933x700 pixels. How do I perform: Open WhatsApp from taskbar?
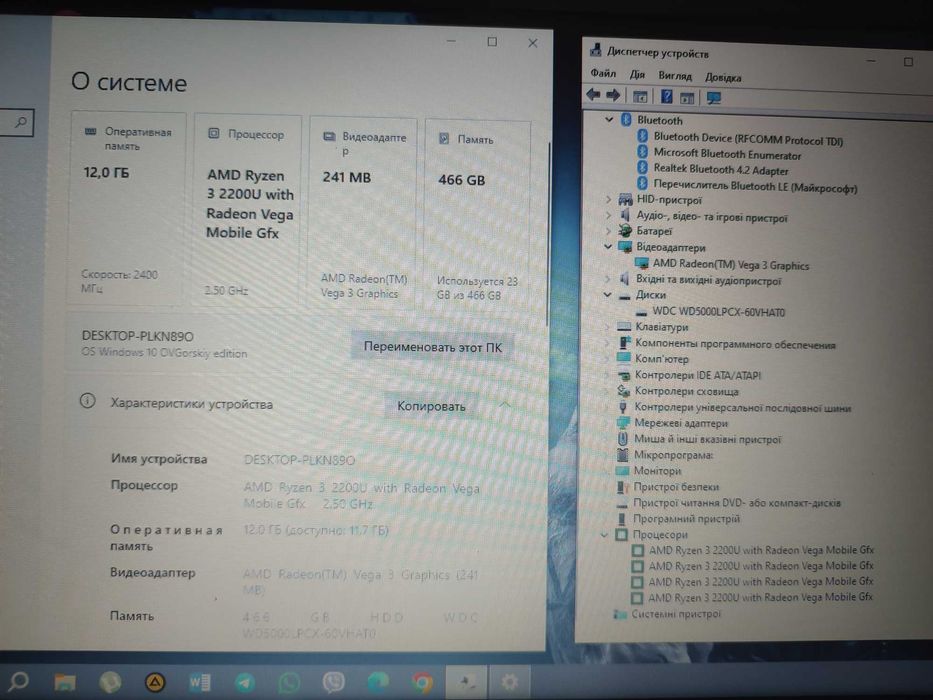[289, 683]
